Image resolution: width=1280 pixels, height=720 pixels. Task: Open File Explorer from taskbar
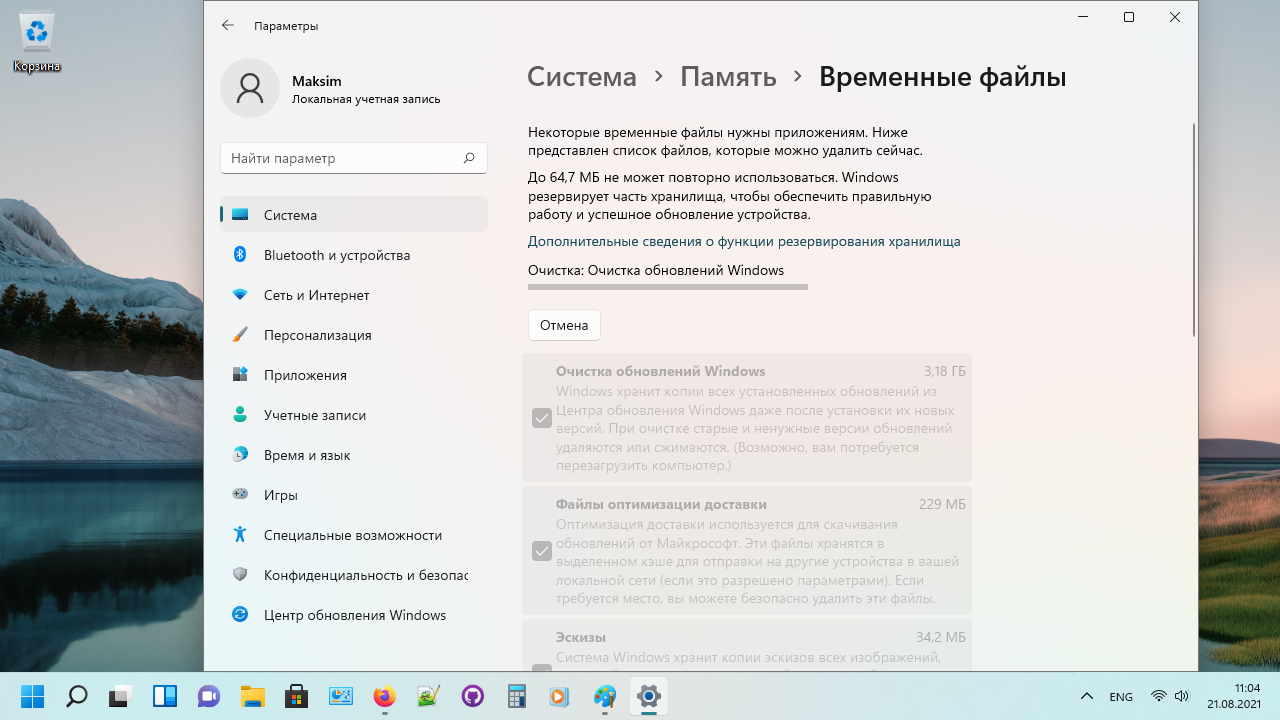(x=253, y=696)
